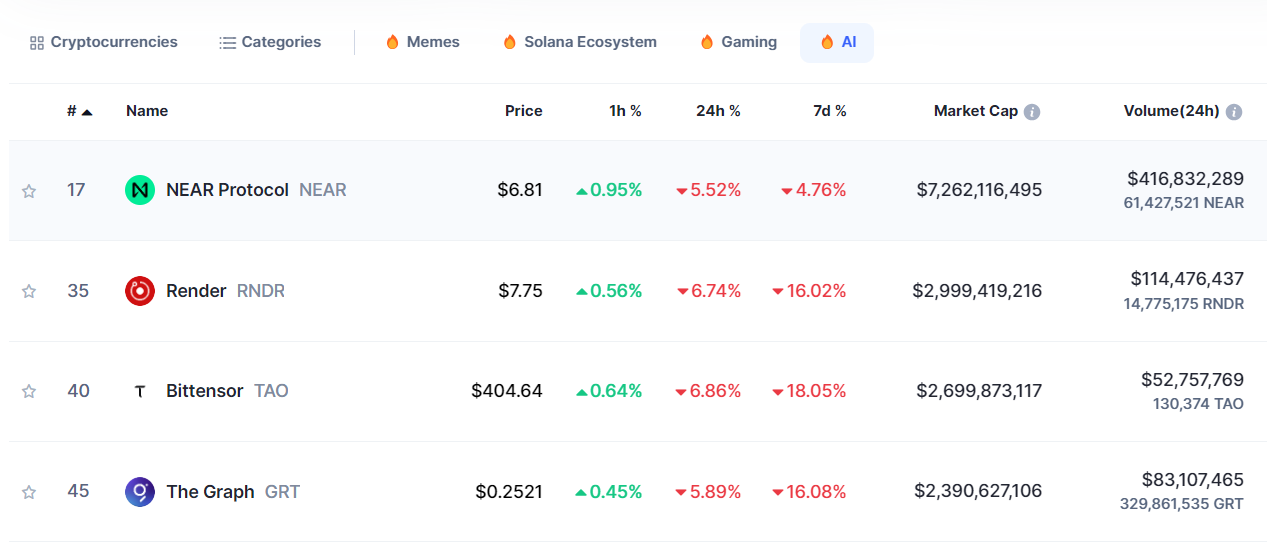
Task: Open the Volume(24h) info icon
Action: (1234, 112)
